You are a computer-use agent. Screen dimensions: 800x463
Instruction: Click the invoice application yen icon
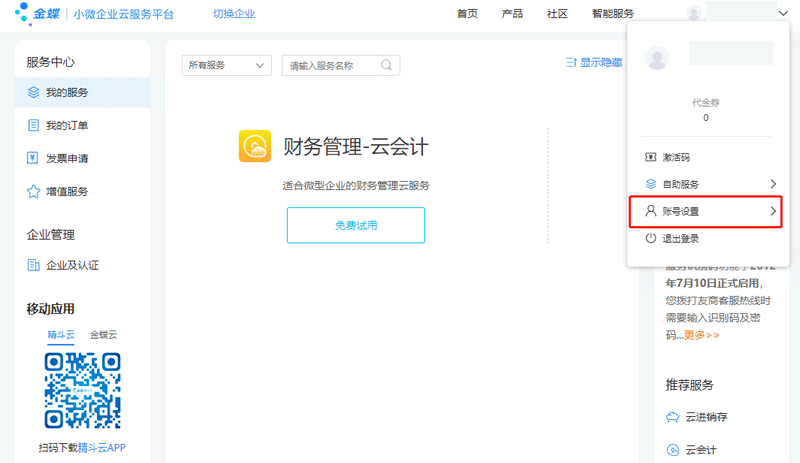pyautogui.click(x=33, y=158)
